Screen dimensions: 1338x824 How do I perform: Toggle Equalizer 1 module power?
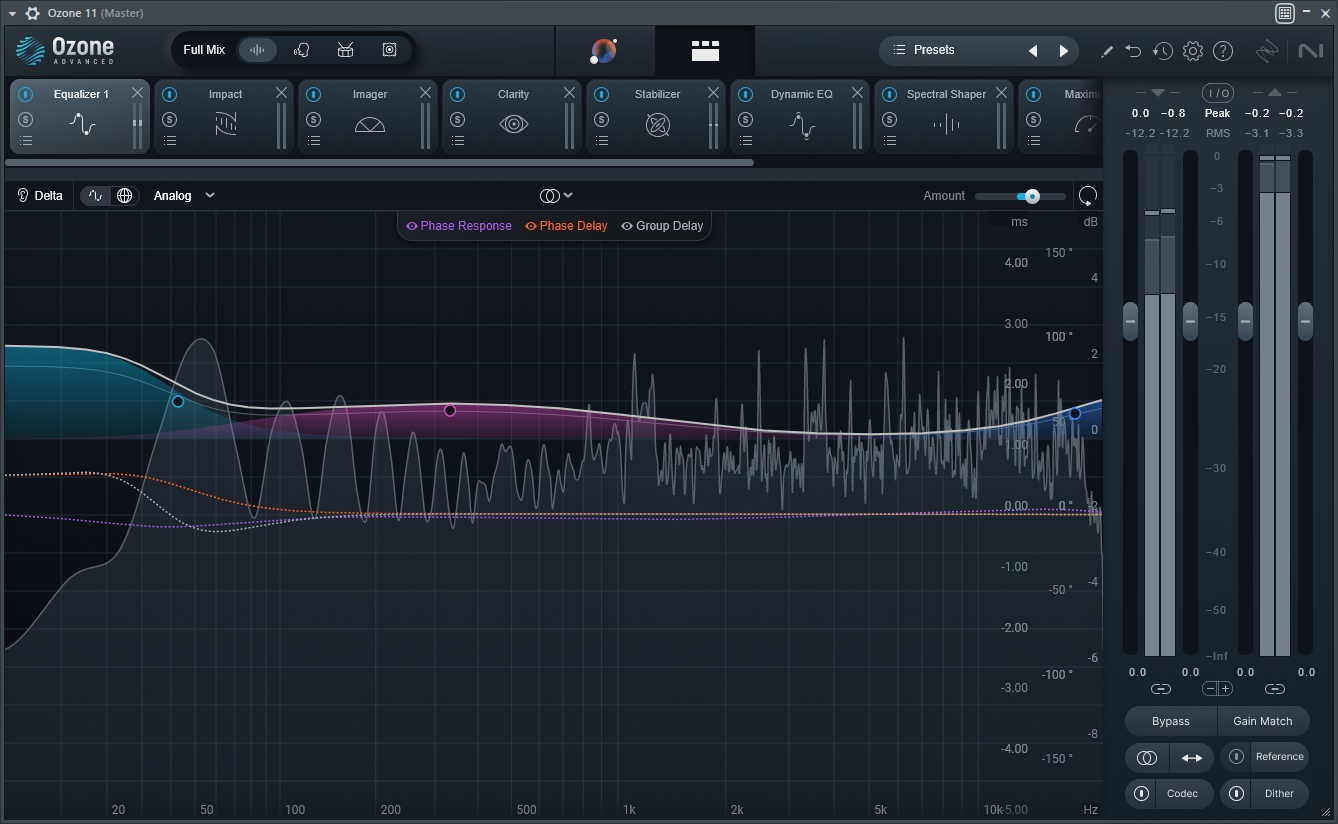pos(26,94)
